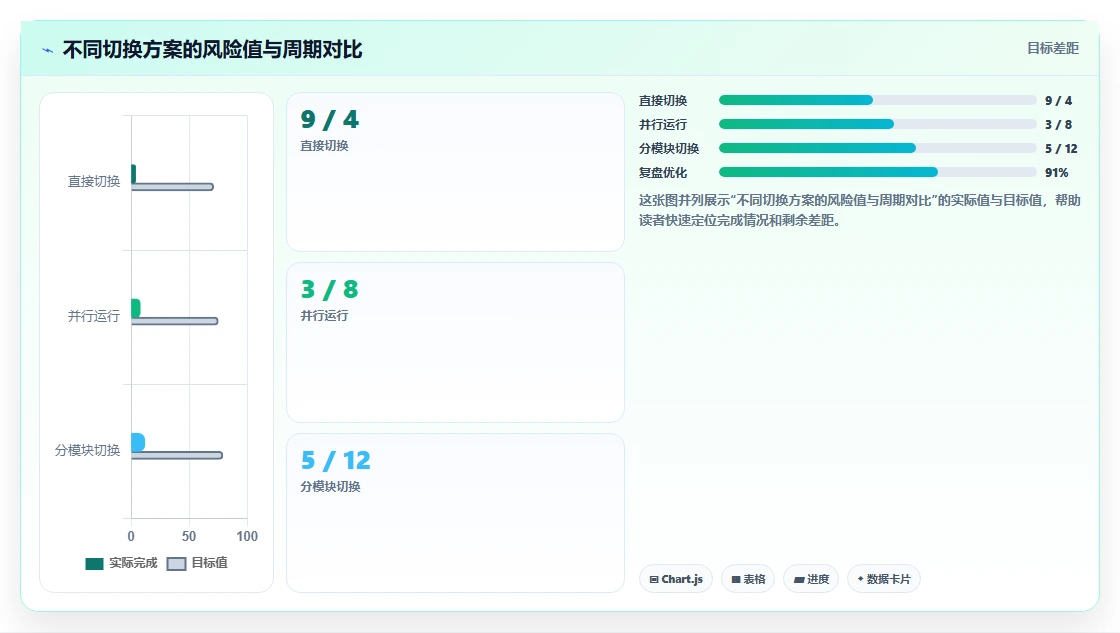
Task: Click the 并行运行 progress bar
Action: tap(878, 124)
